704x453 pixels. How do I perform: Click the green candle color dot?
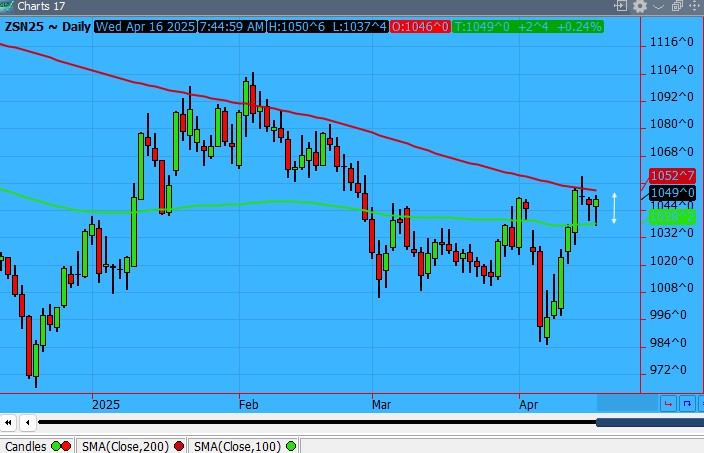tap(57, 446)
